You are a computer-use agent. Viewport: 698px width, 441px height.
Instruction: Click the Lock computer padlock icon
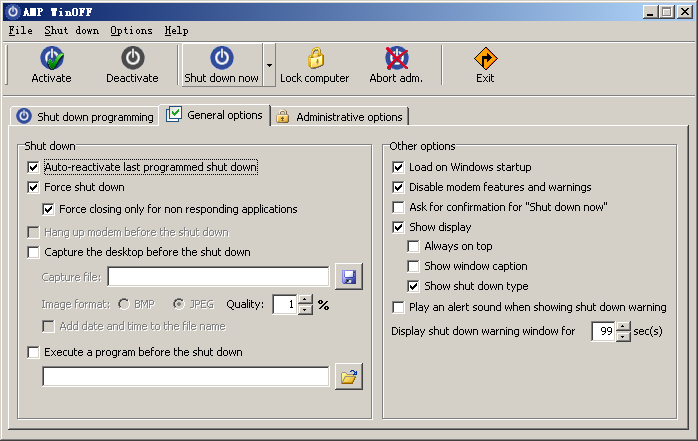(316, 58)
